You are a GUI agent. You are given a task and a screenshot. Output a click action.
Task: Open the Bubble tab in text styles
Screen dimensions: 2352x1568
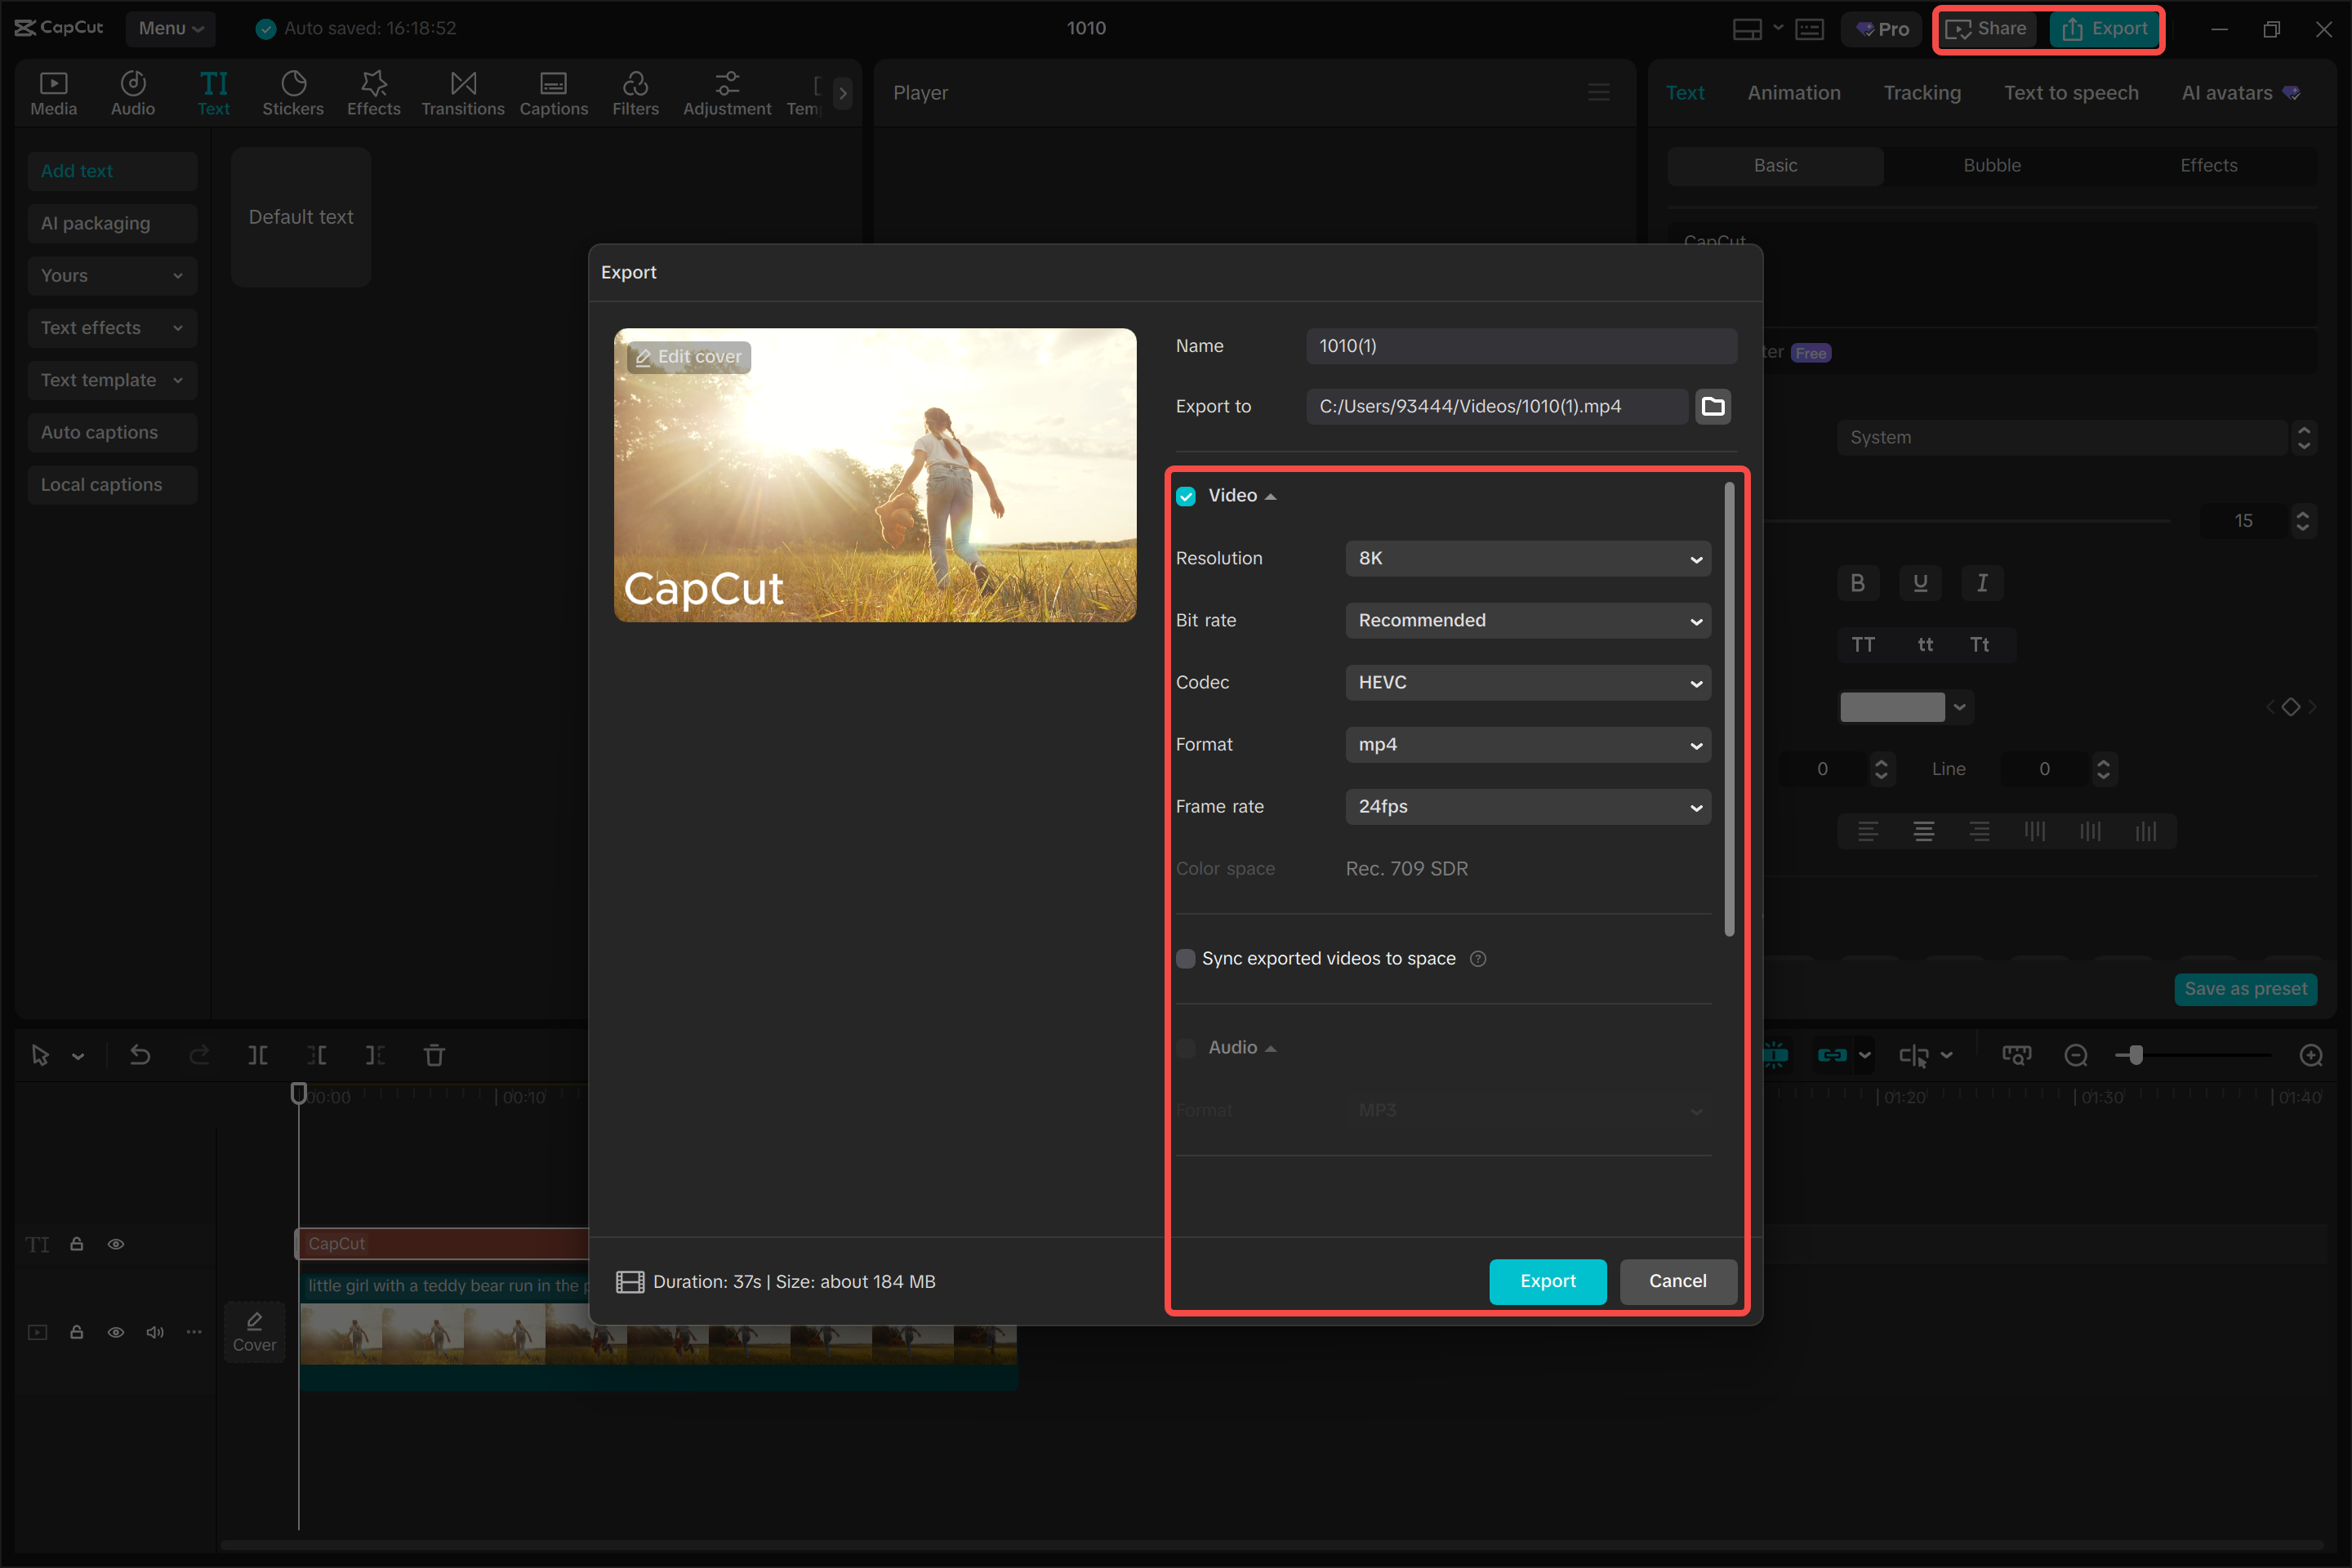(1992, 165)
